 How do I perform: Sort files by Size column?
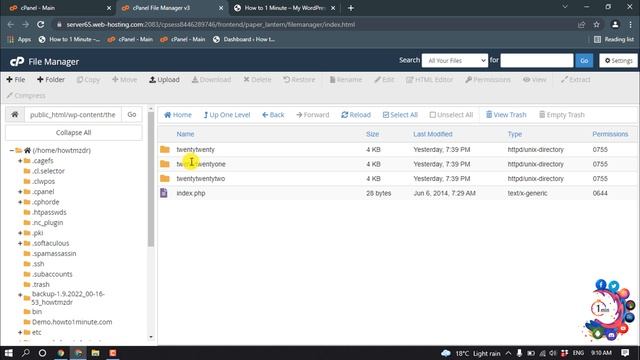click(372, 134)
